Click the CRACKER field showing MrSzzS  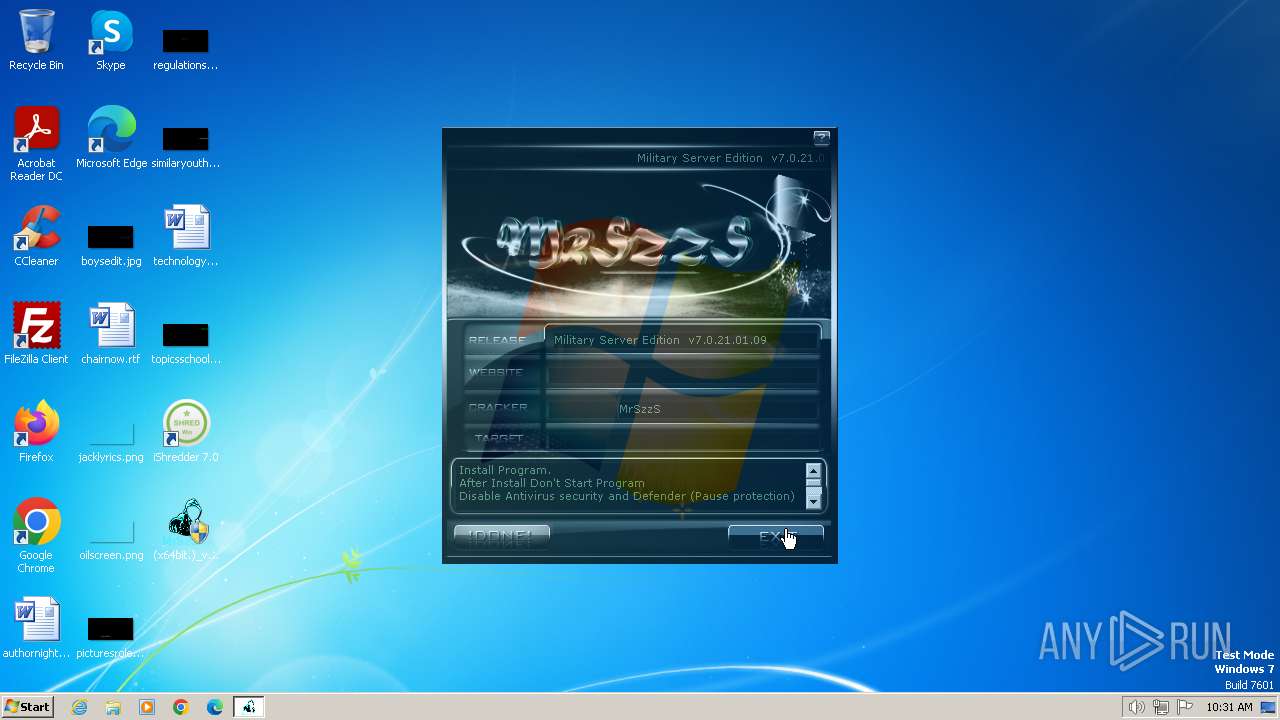683,409
